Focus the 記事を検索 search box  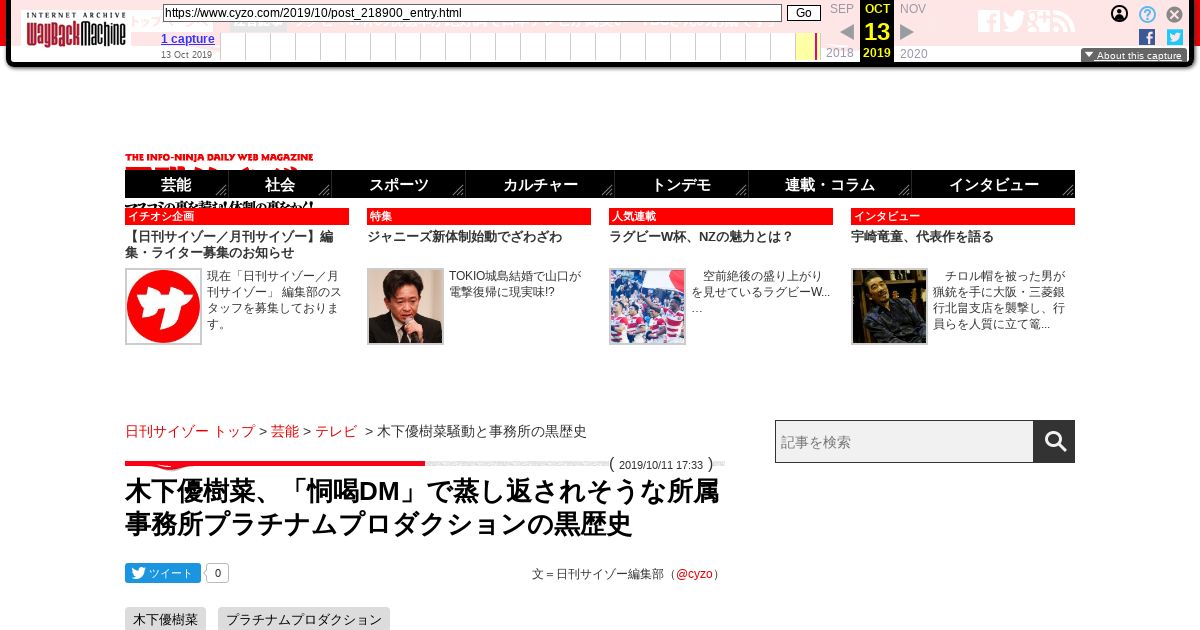[904, 441]
